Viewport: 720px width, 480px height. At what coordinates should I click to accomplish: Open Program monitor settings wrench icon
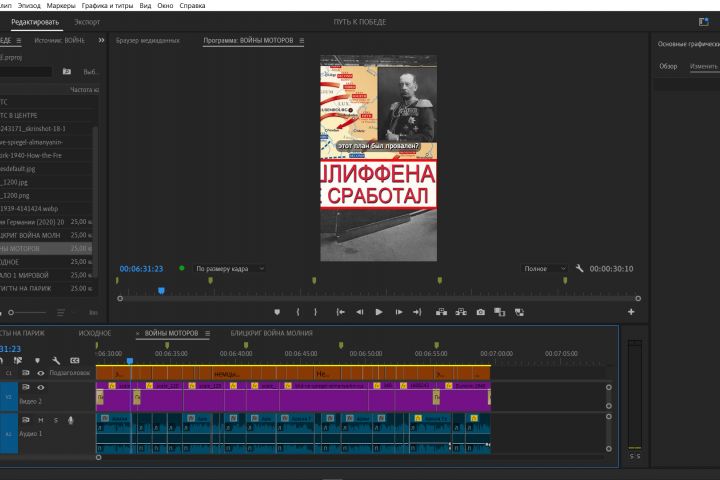(x=580, y=269)
